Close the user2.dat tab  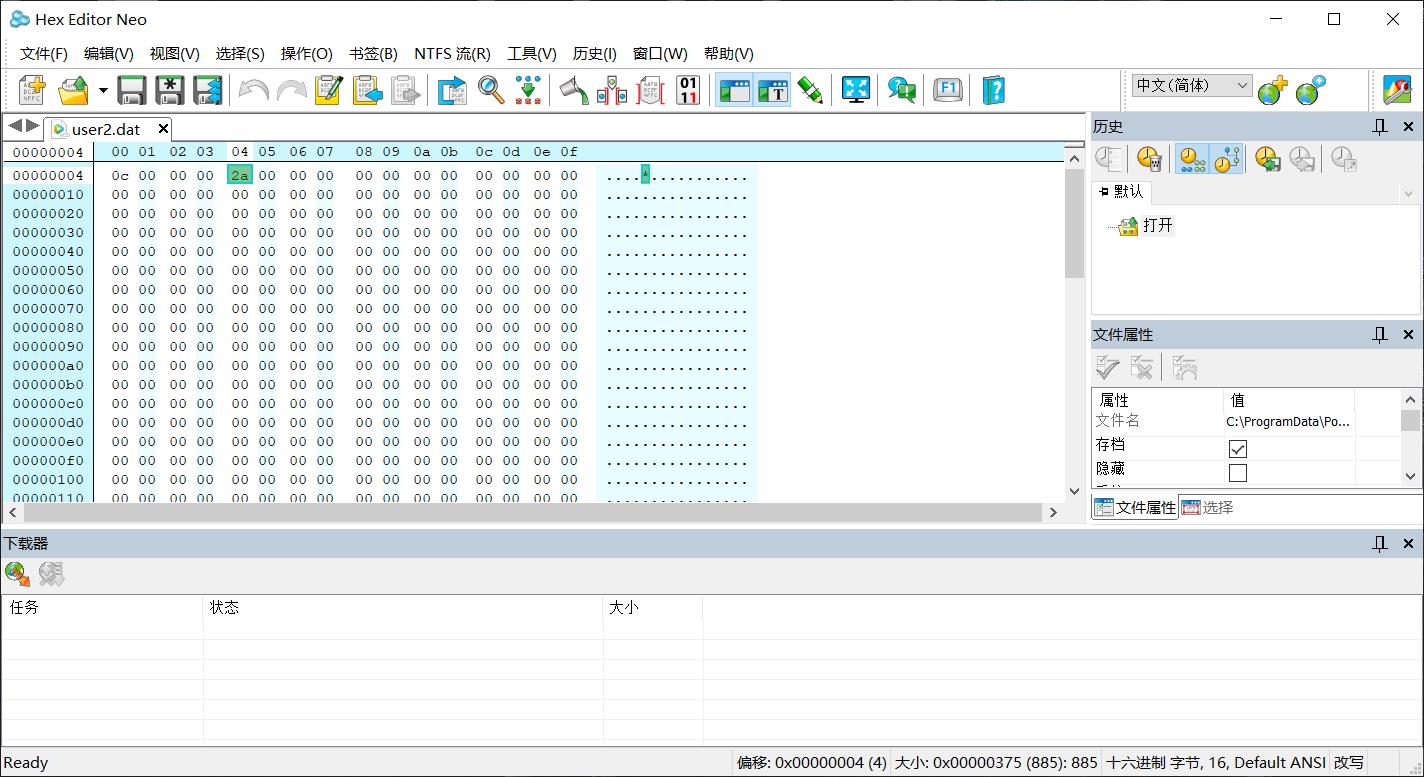pos(163,129)
